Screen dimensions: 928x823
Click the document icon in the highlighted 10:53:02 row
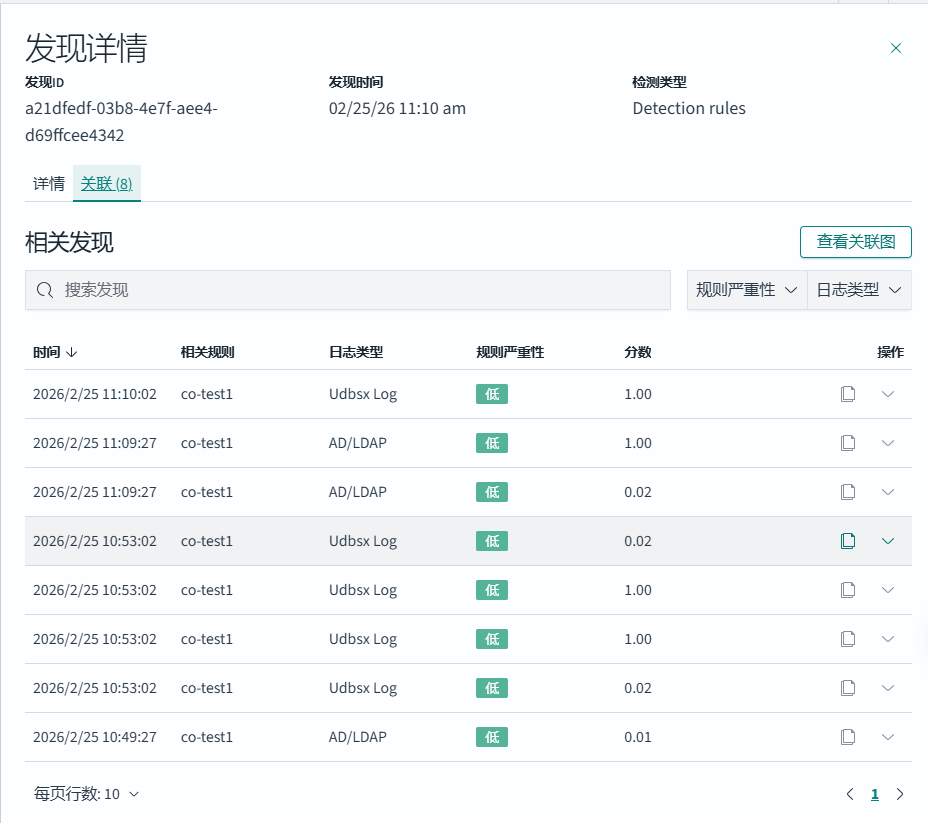(x=848, y=541)
